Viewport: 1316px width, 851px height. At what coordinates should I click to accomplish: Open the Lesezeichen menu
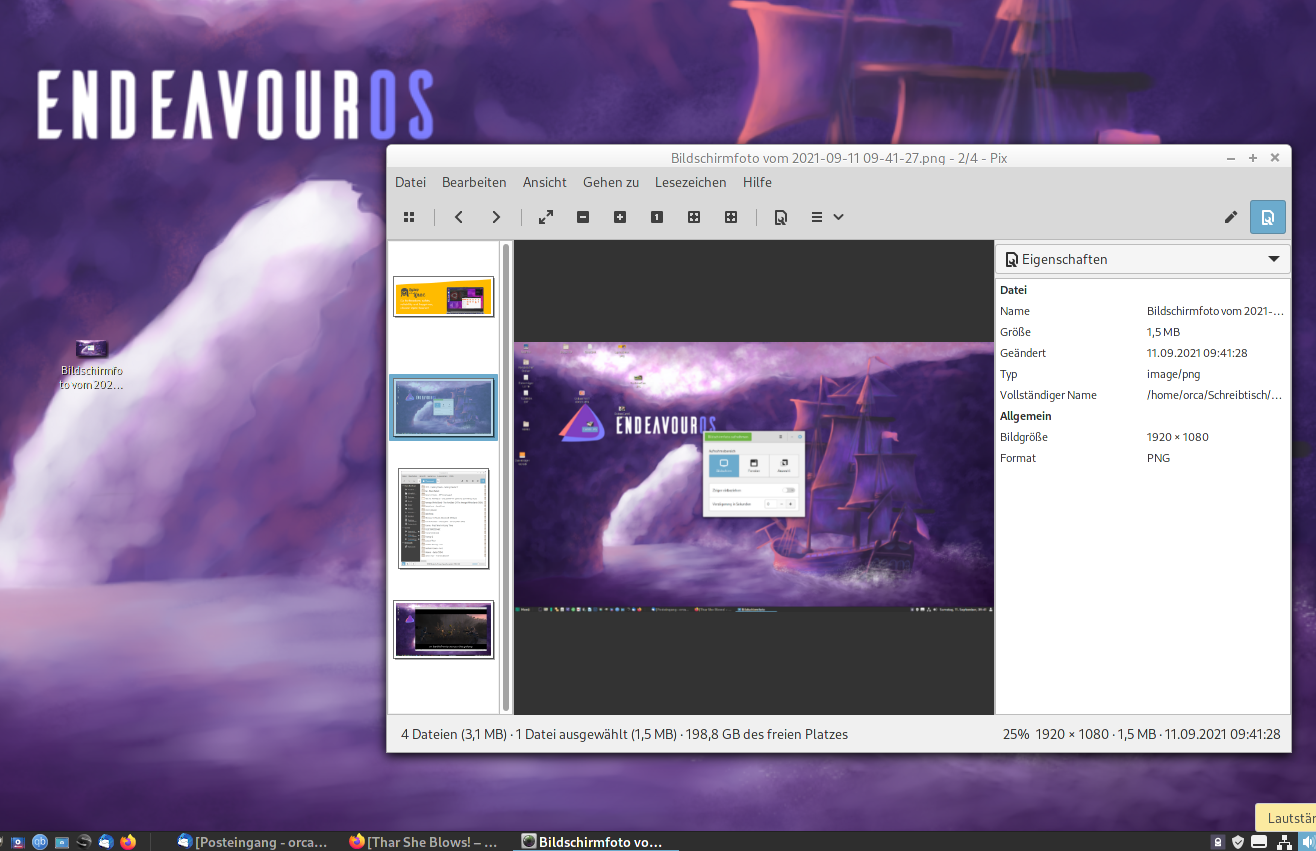[691, 182]
